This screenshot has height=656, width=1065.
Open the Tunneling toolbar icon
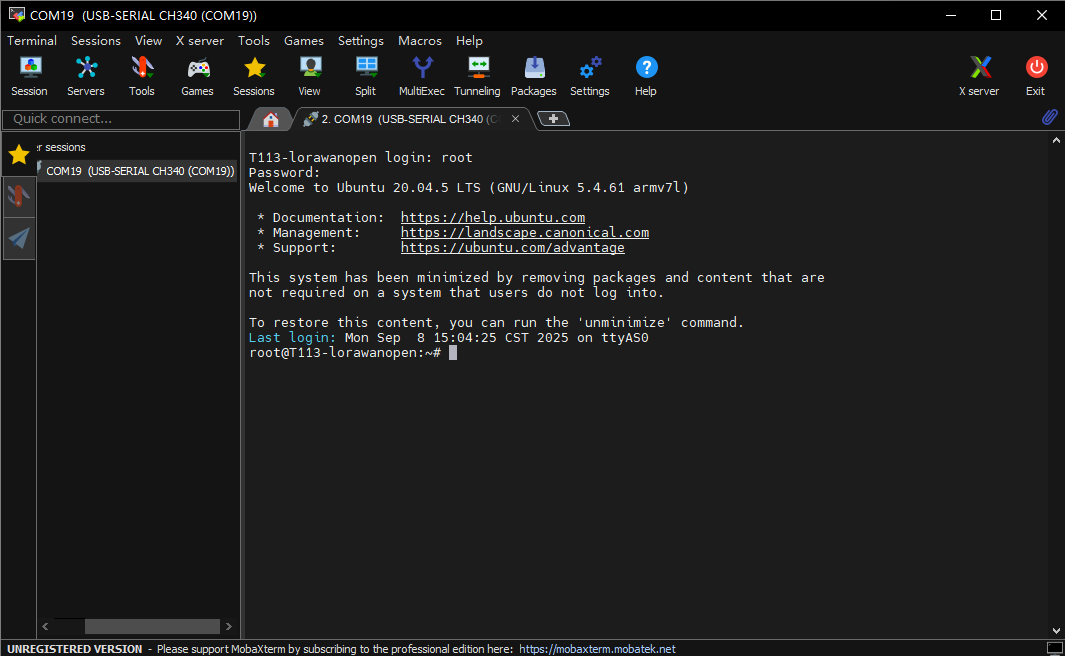[477, 76]
